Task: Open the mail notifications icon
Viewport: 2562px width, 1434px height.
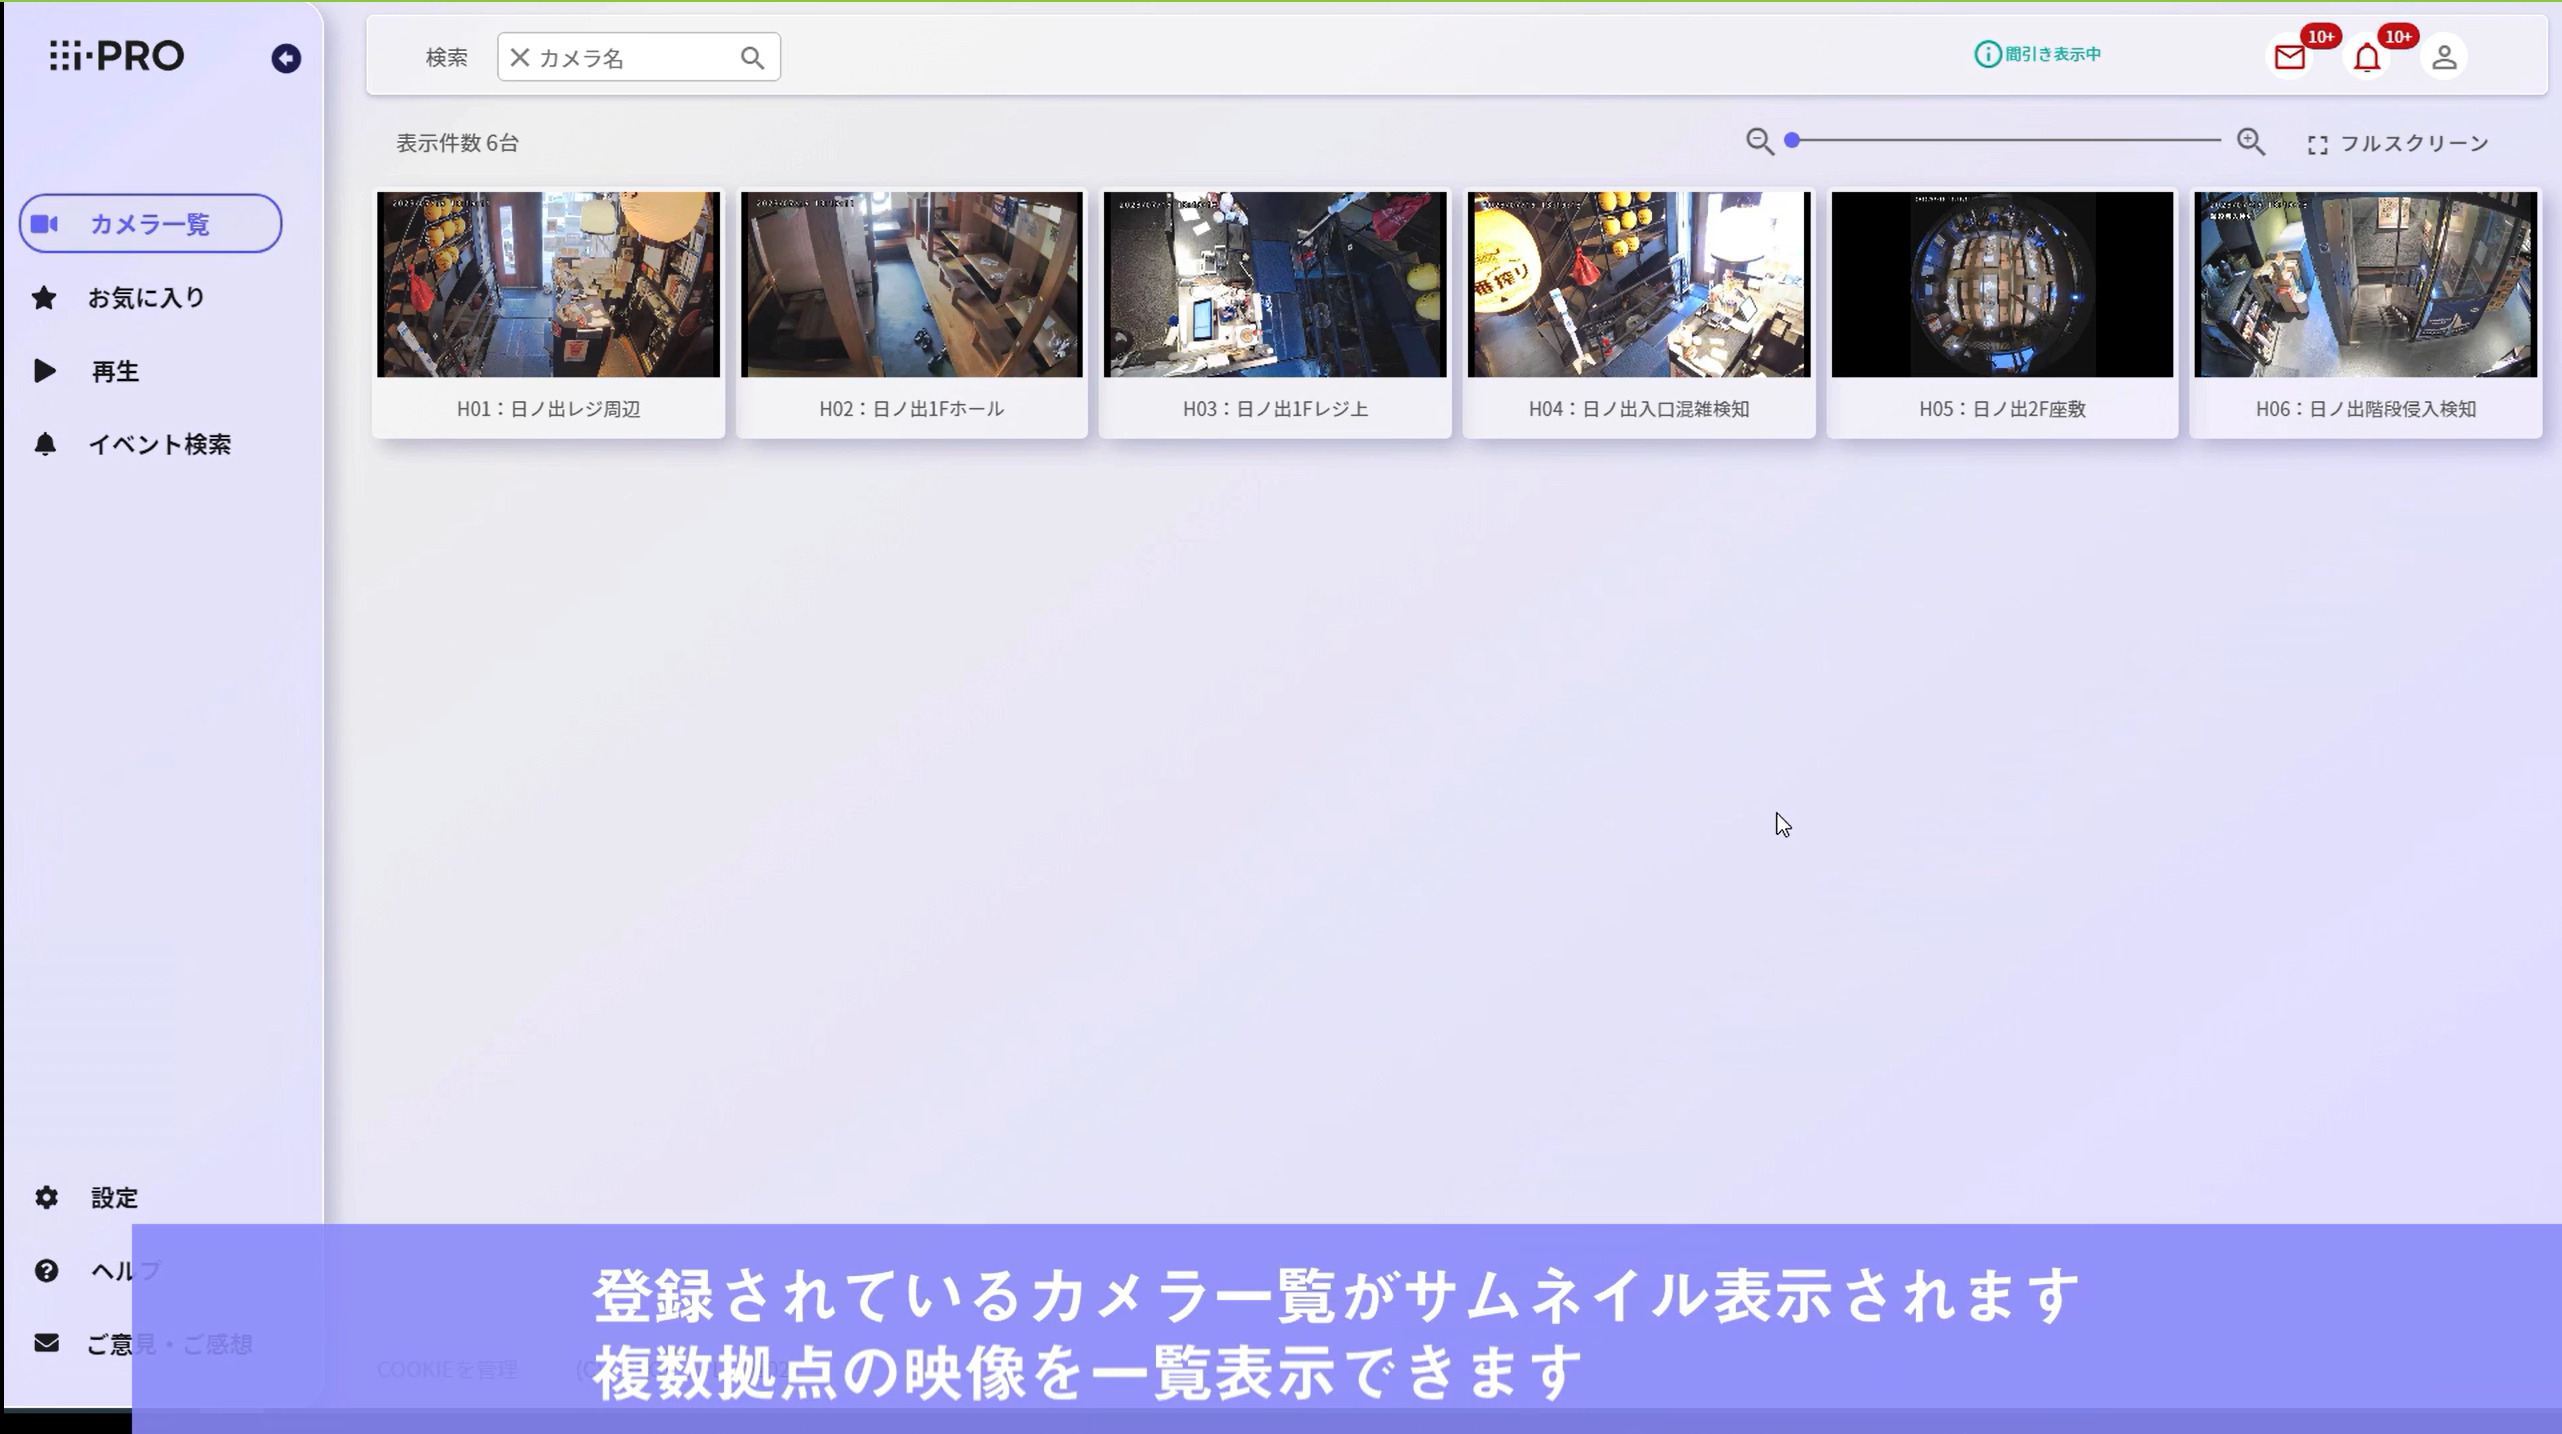Action: [2290, 57]
